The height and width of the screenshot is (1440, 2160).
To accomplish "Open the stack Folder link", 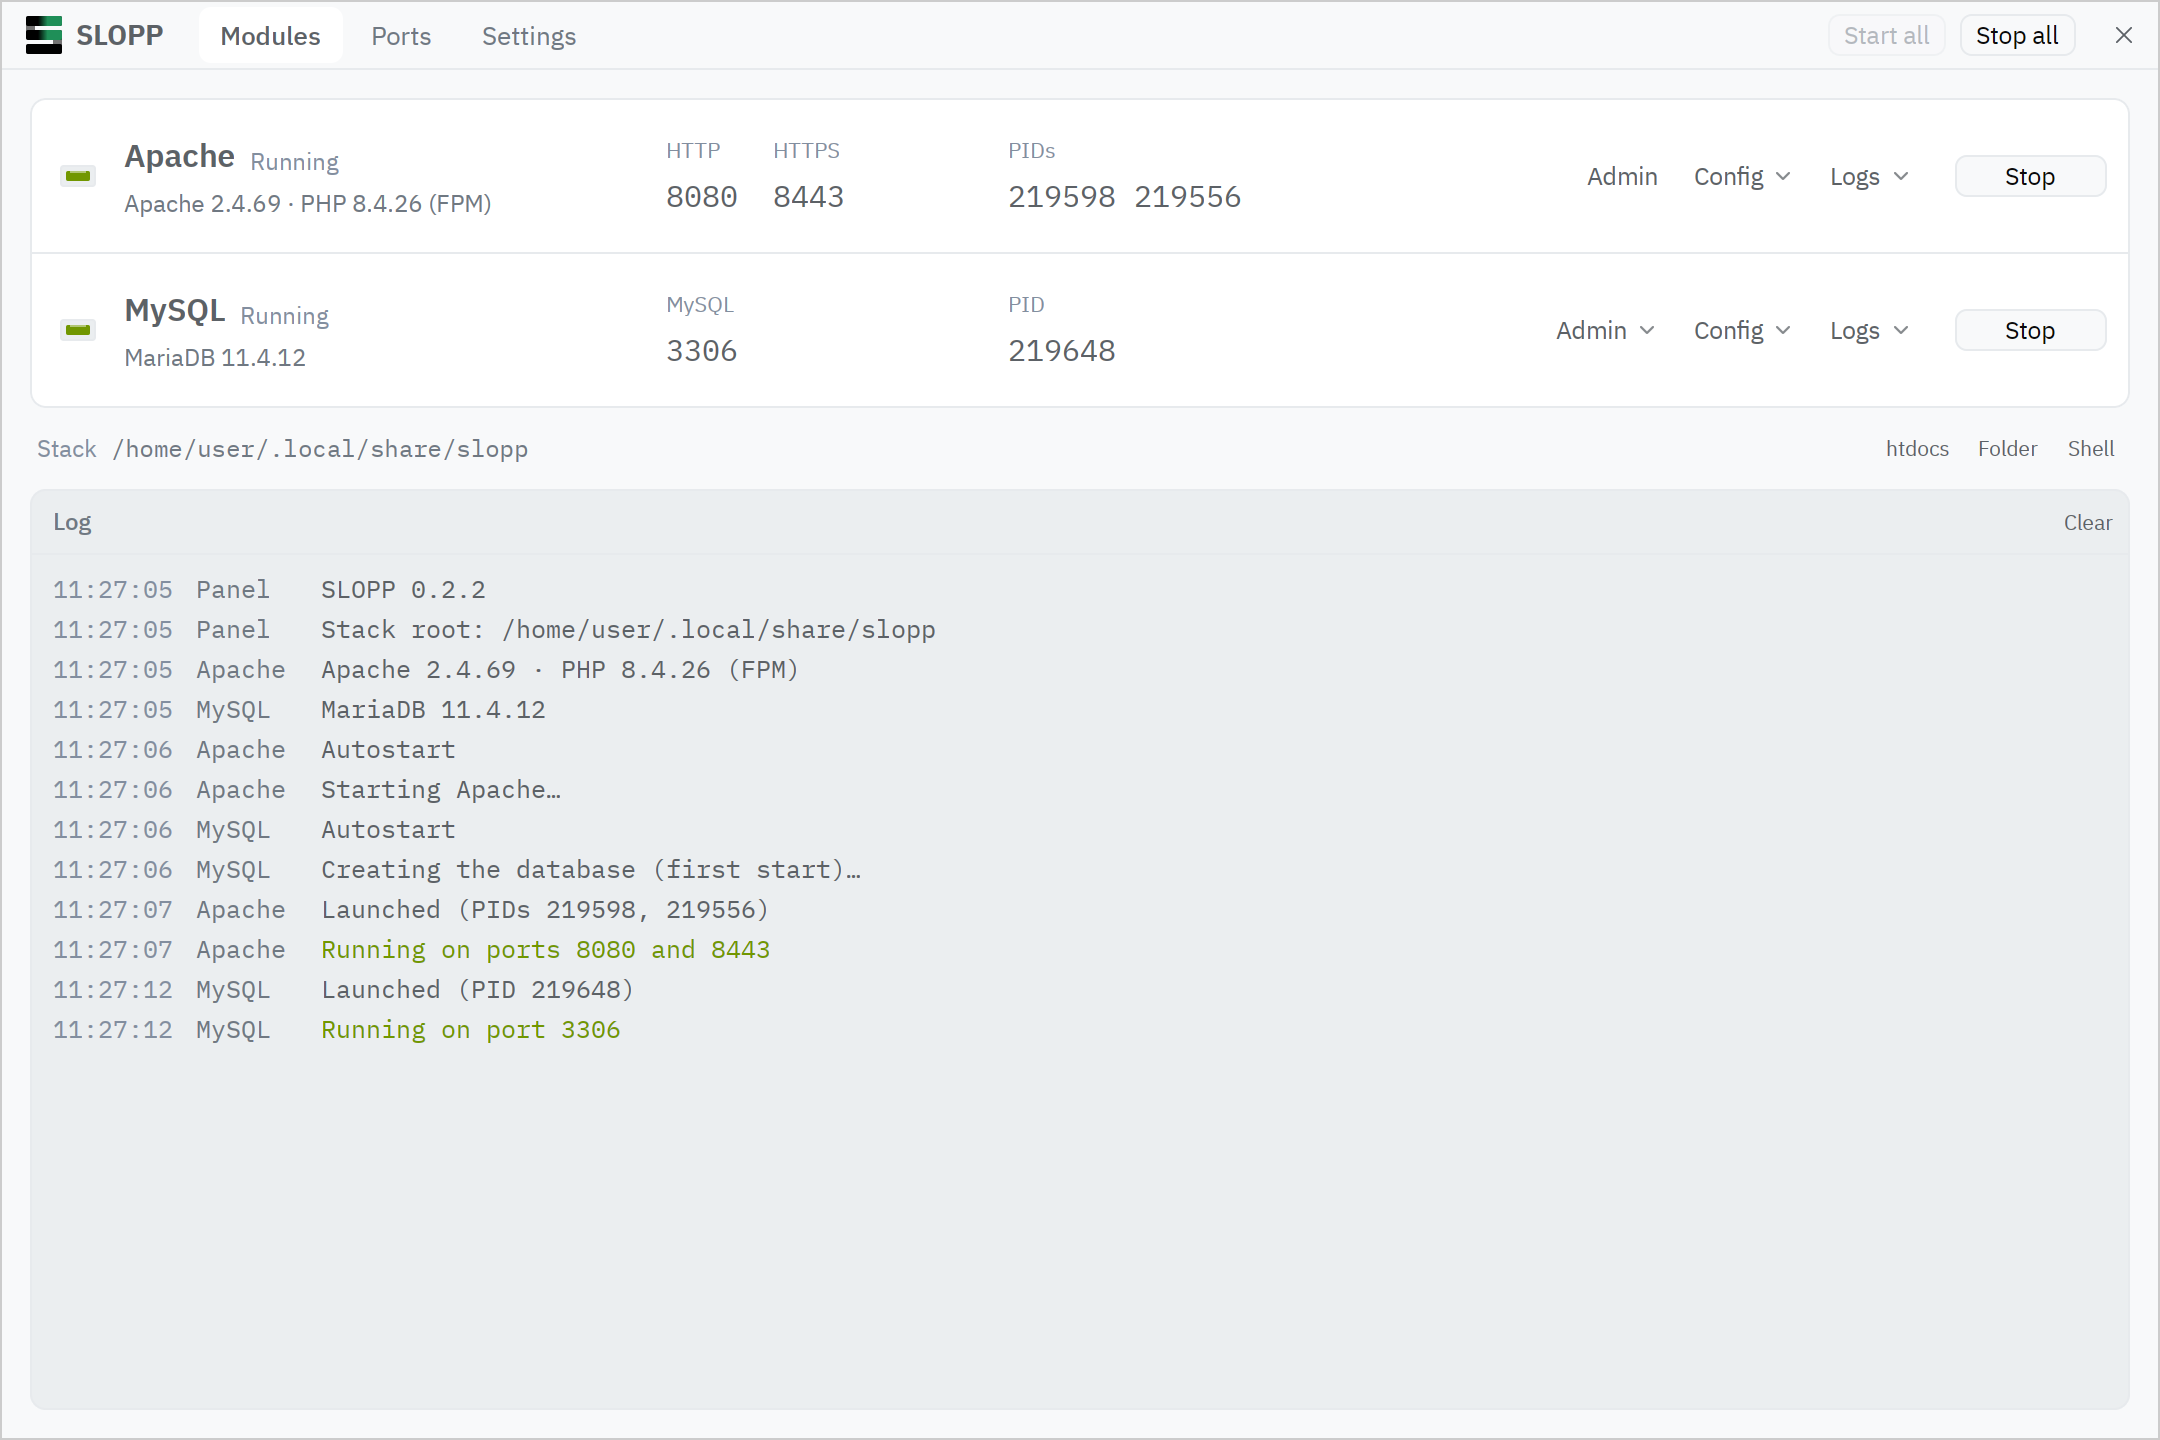I will point(2007,448).
